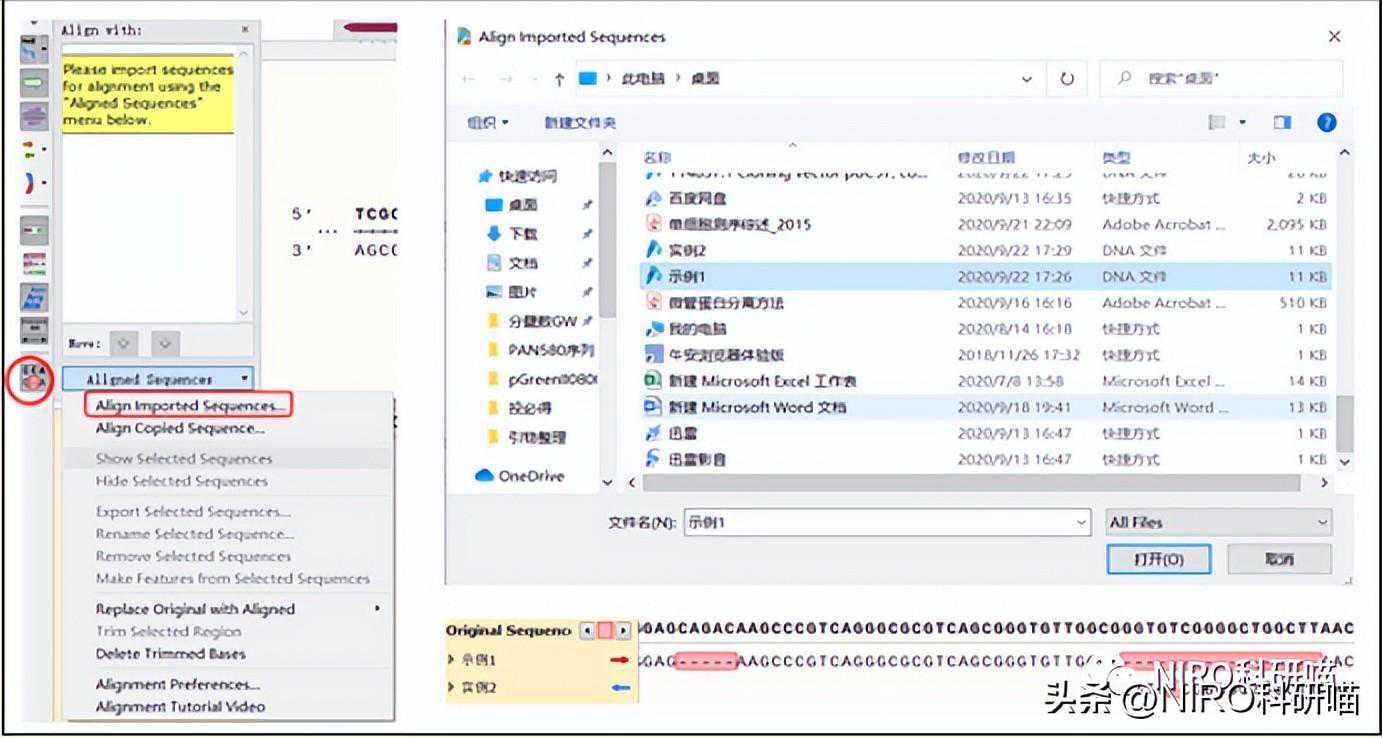1382x738 pixels.
Task: Select Alignment Preferences menu entry
Action: [177, 684]
